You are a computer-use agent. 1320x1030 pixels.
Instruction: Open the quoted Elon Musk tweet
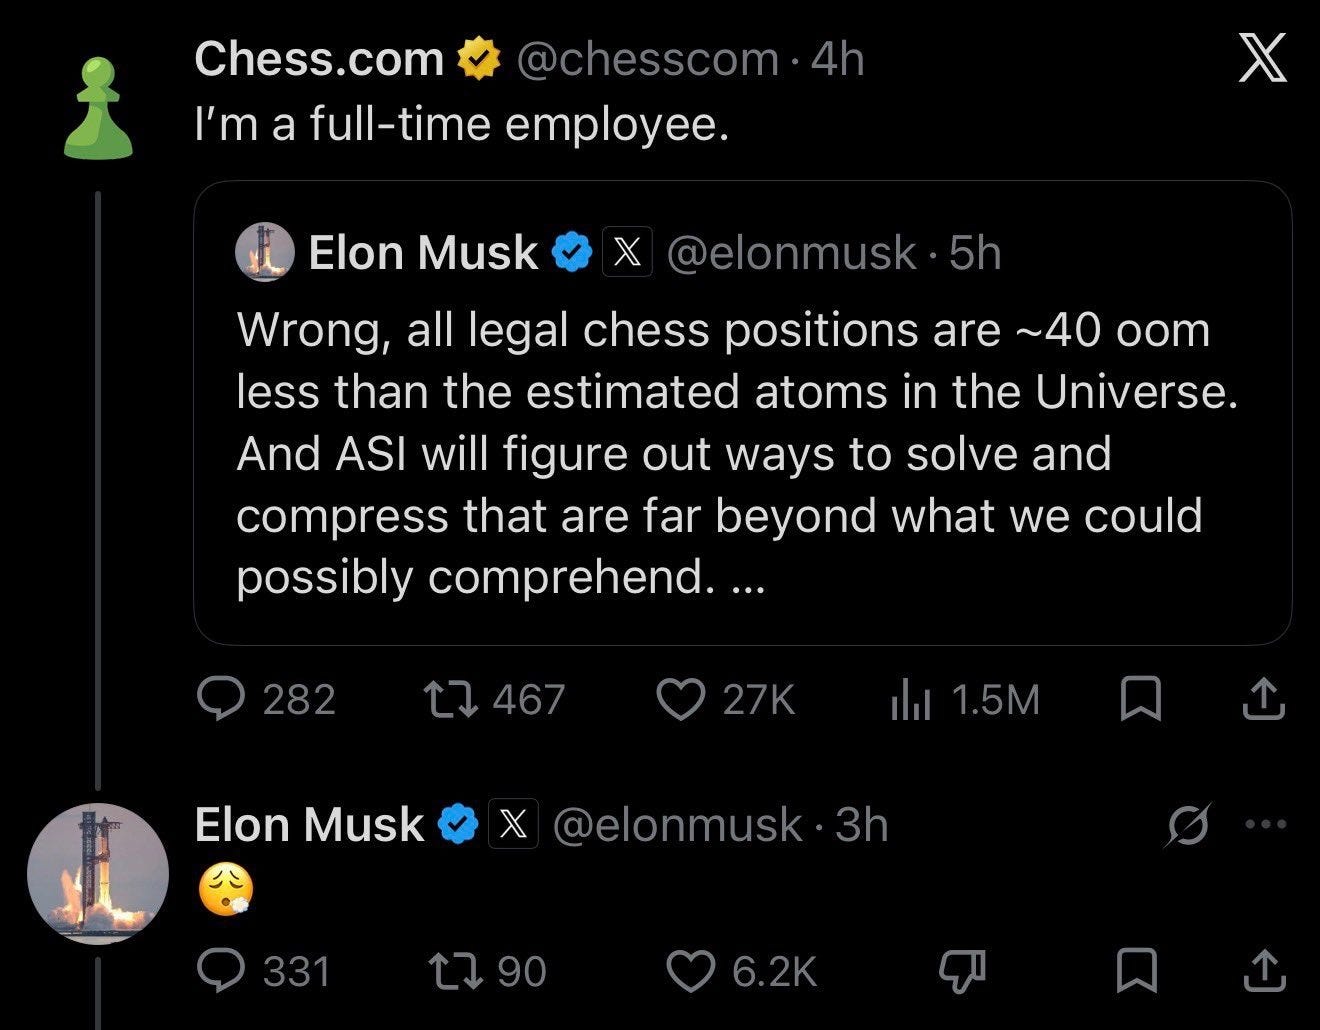pos(742,412)
